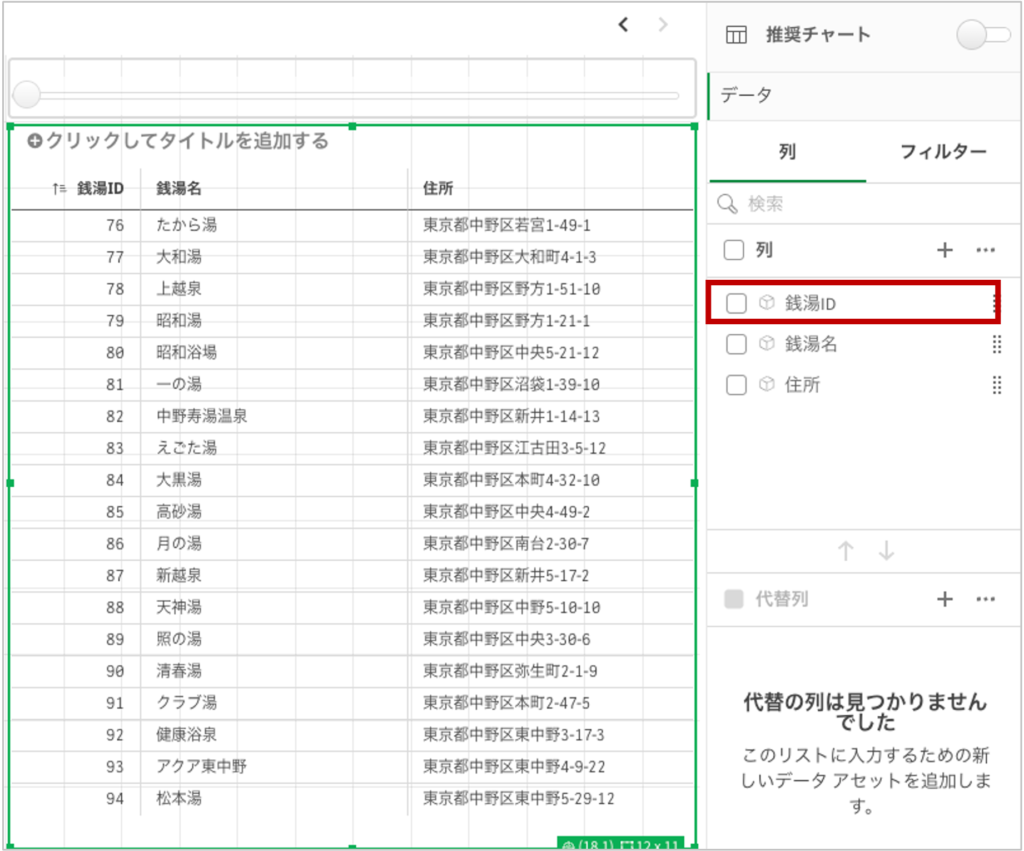Screen dimensions: 1024x851
Task: Switch to the フィルター tab
Action: coord(943,152)
